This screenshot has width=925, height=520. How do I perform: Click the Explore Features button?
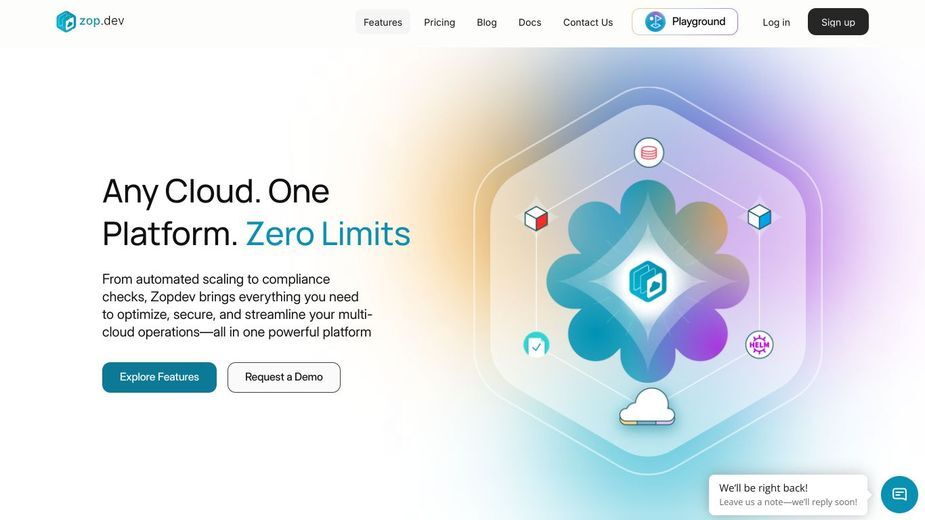159,377
